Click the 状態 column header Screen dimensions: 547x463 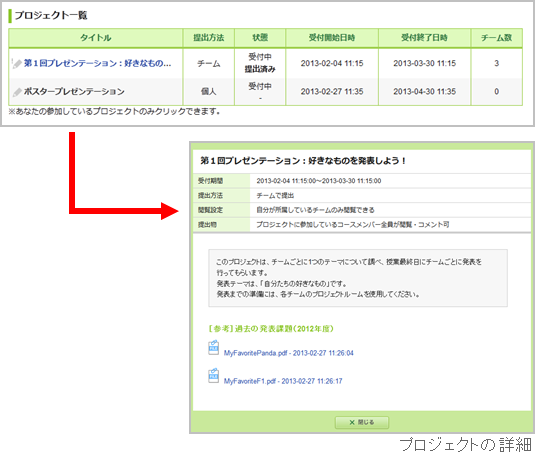pyautogui.click(x=260, y=38)
